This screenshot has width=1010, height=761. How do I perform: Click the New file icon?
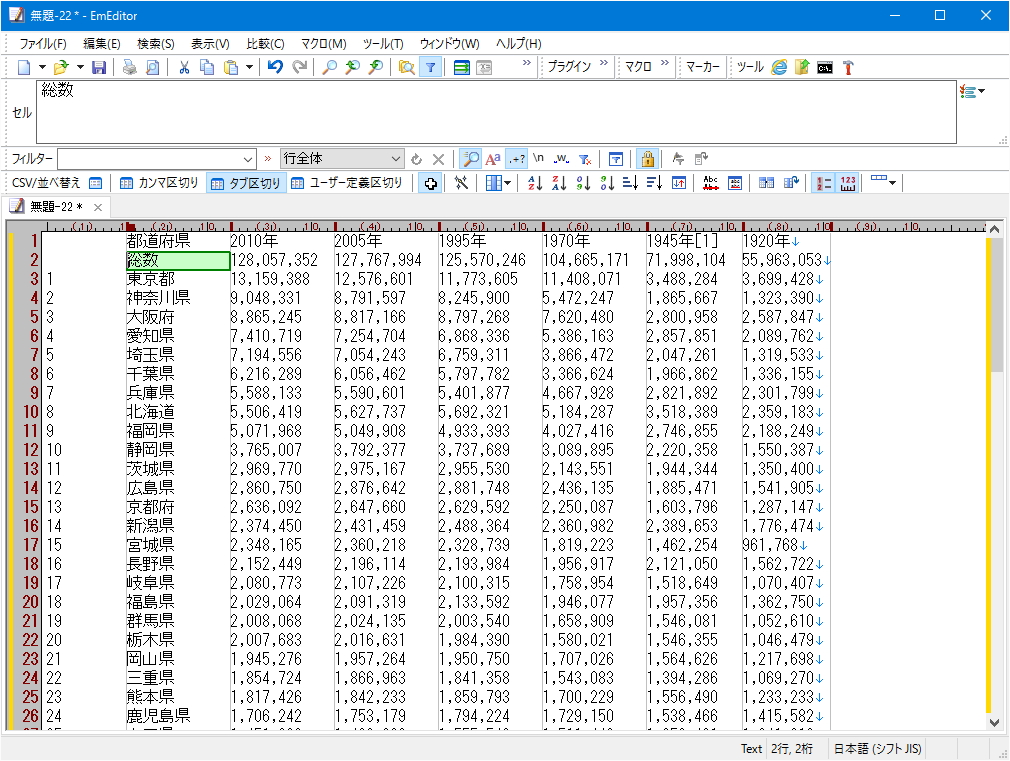(24, 67)
